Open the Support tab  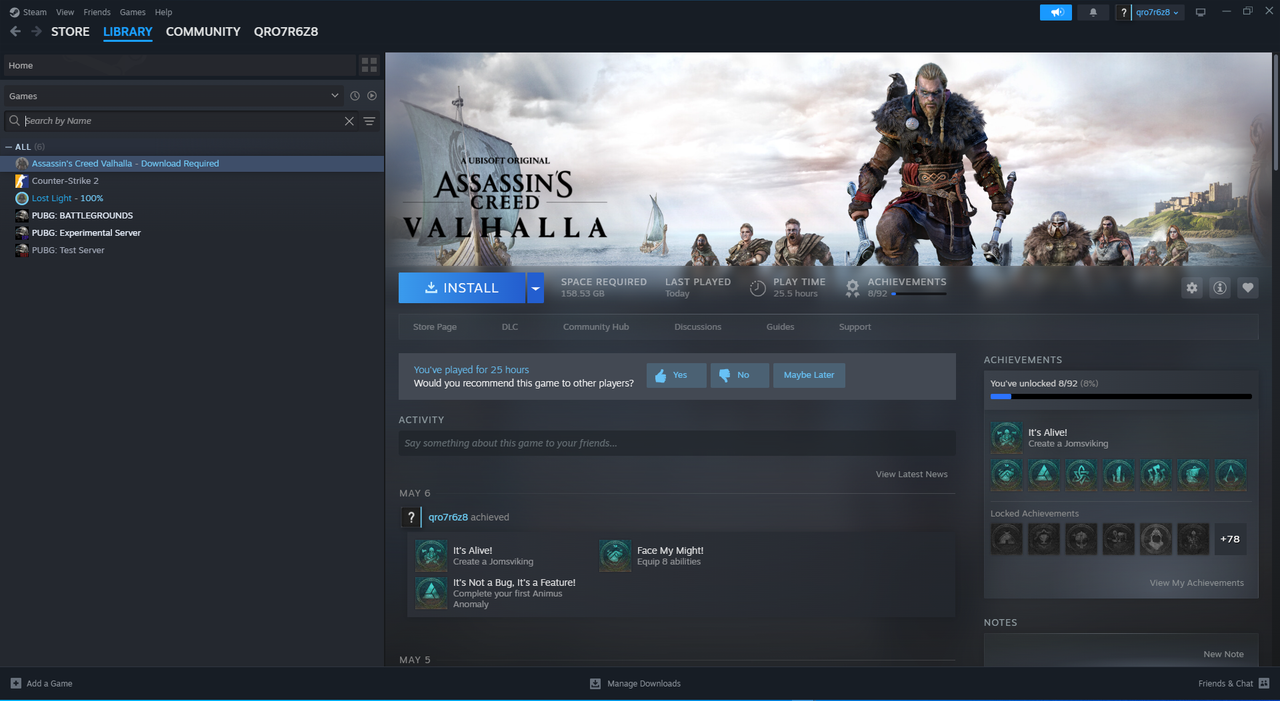[855, 327]
